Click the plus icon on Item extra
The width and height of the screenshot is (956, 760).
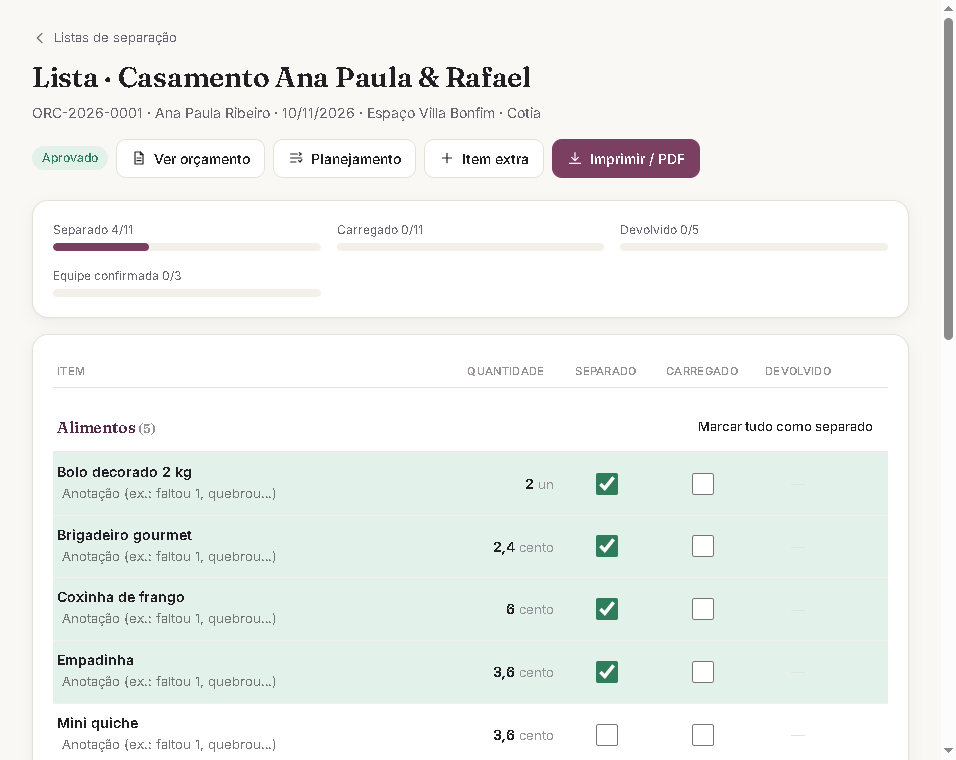click(447, 158)
